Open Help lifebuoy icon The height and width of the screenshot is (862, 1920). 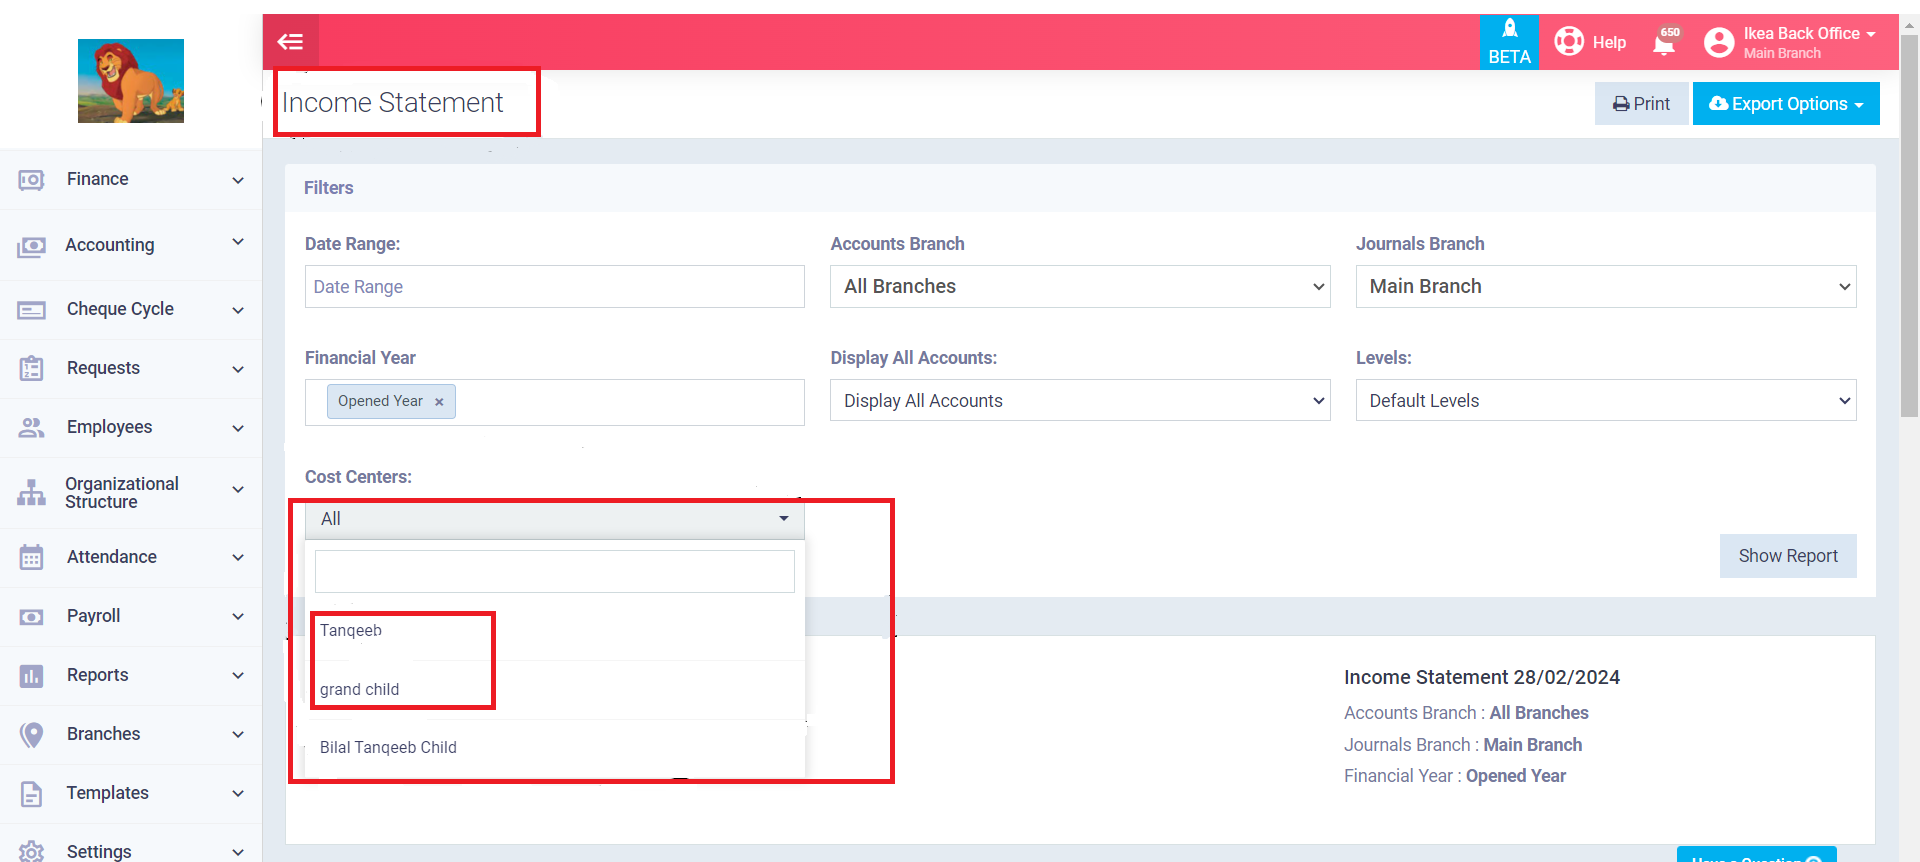click(x=1569, y=41)
